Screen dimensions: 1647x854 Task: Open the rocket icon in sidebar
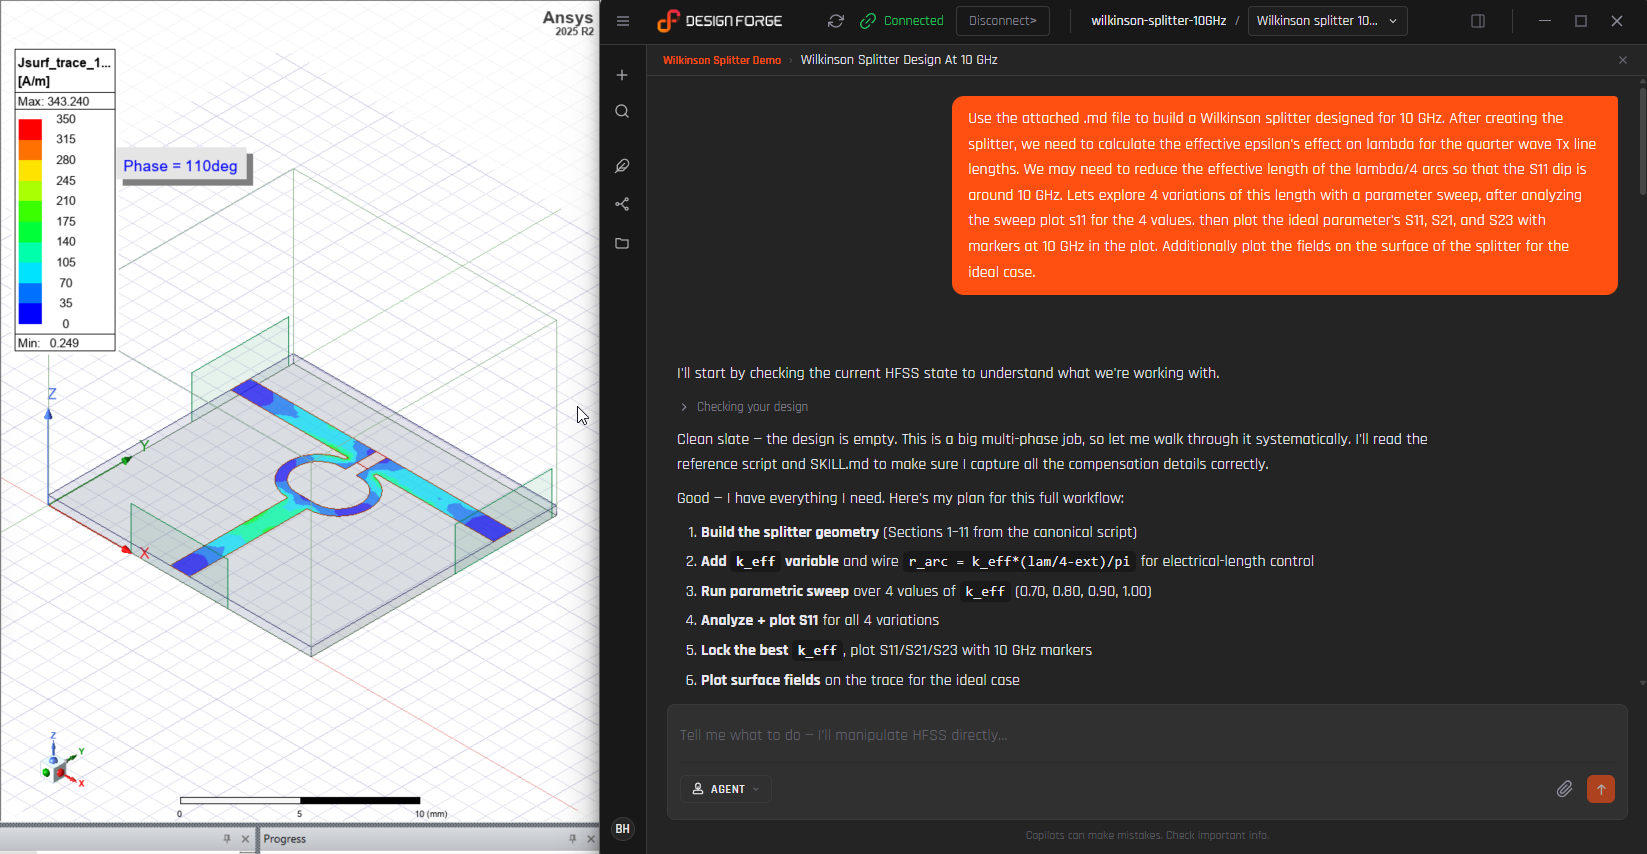(622, 165)
